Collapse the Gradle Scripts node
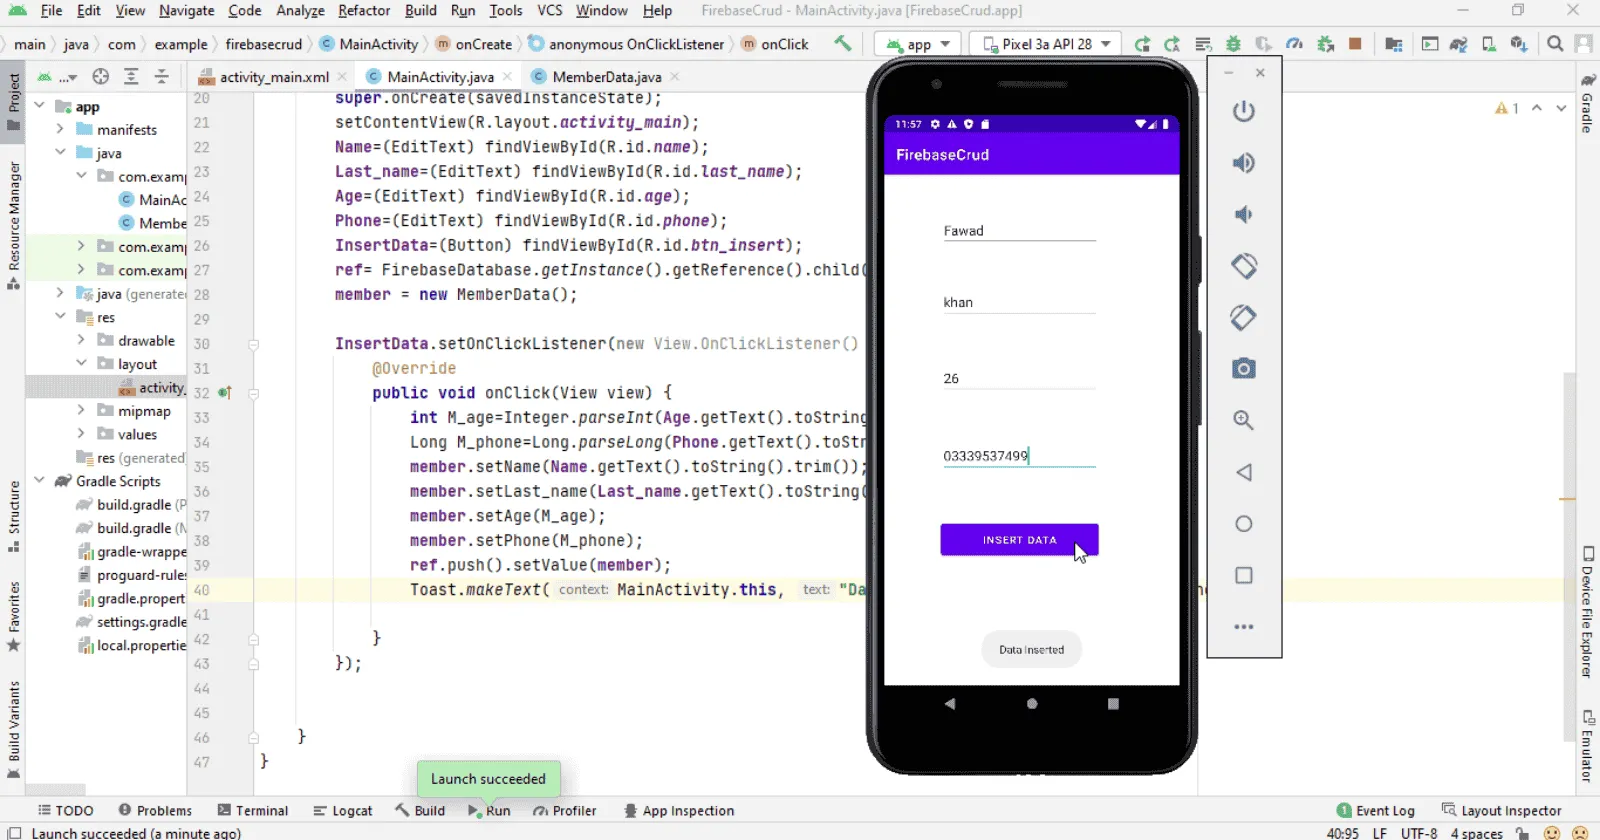1600x840 pixels. point(40,481)
